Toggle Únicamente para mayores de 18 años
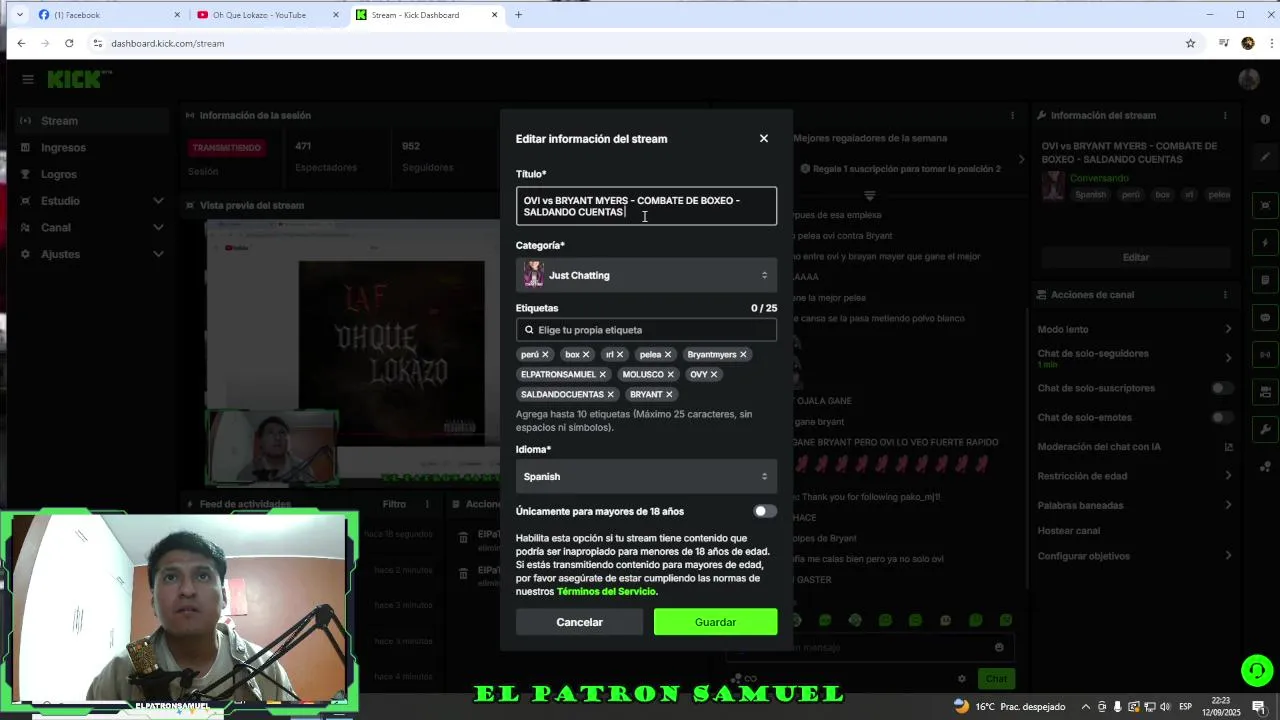This screenshot has width=1280, height=720. [x=765, y=511]
